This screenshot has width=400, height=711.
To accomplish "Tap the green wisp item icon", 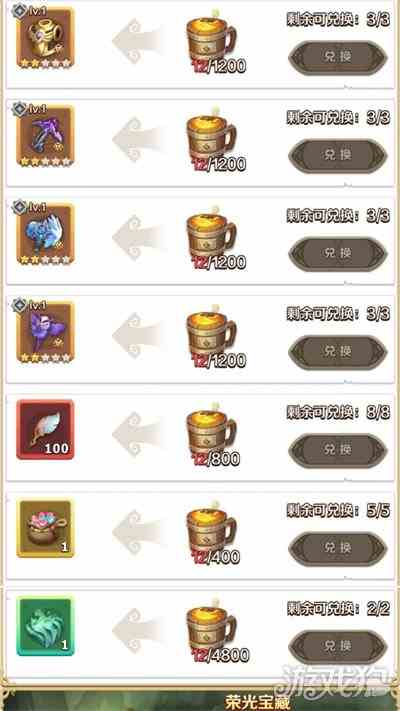I will click(x=45, y=626).
